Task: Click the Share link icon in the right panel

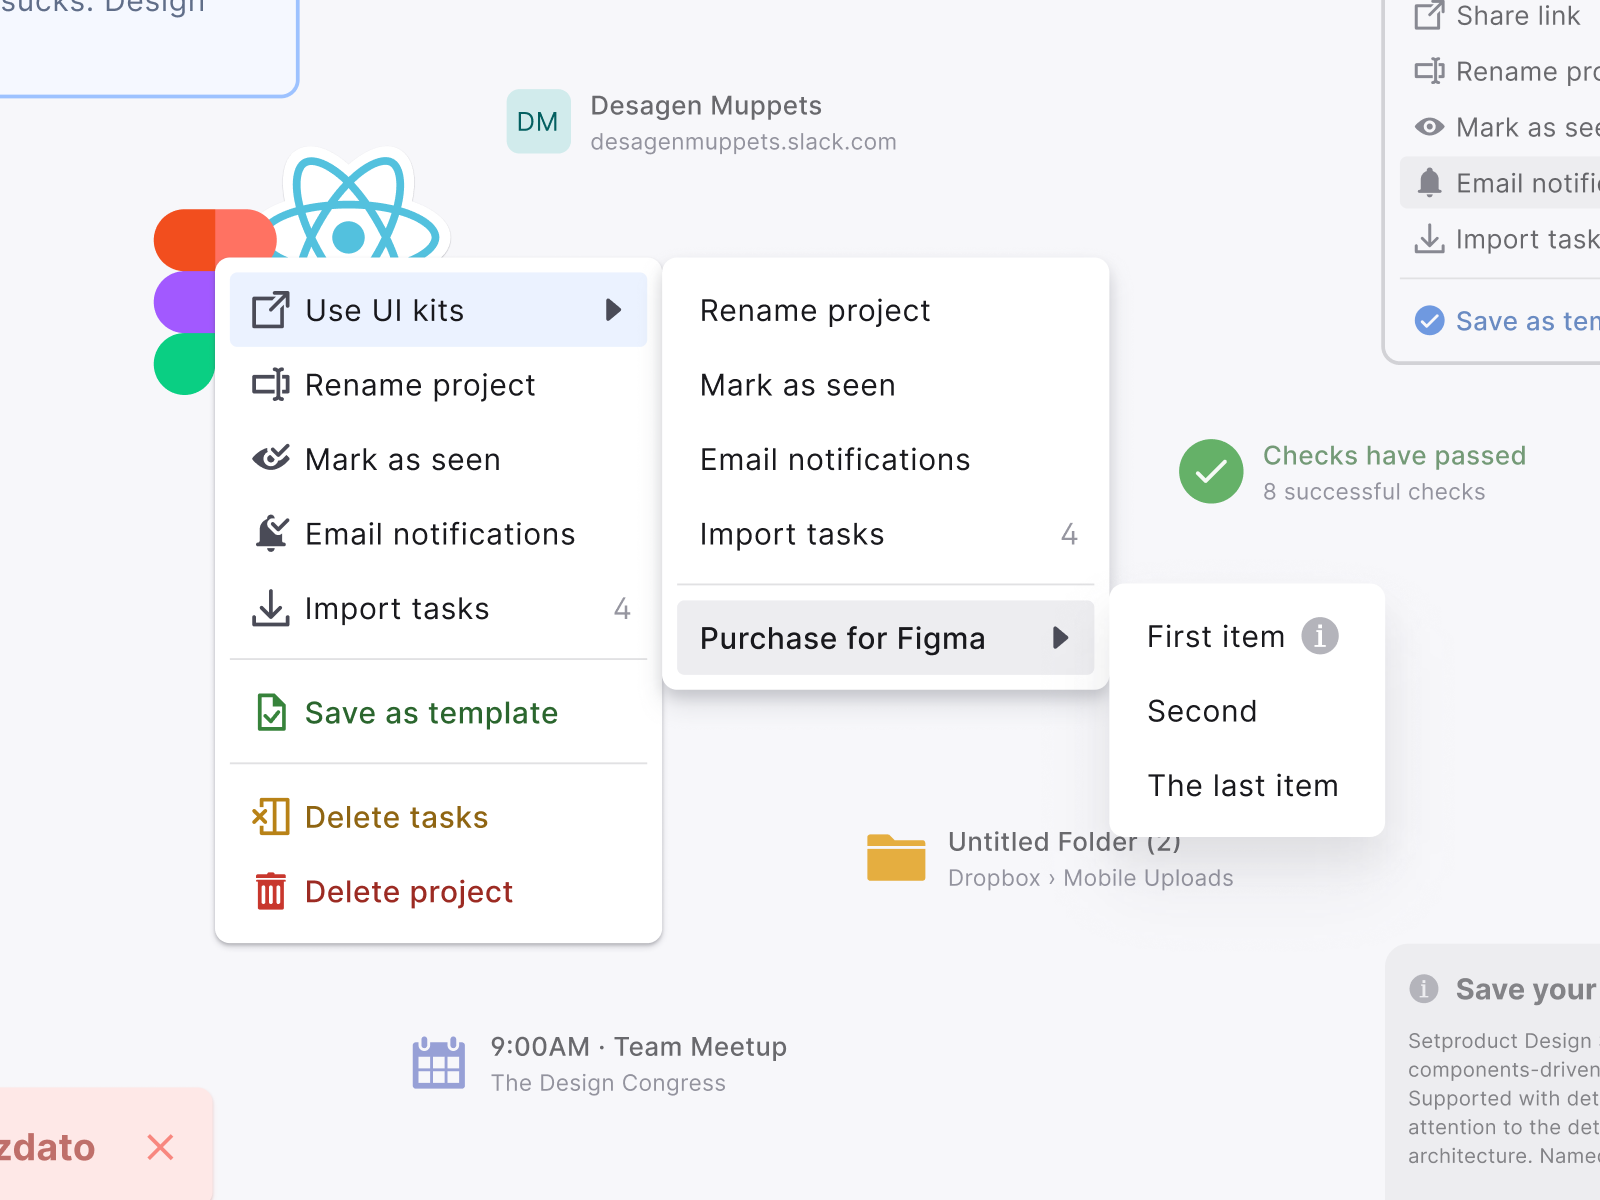Action: [x=1430, y=16]
